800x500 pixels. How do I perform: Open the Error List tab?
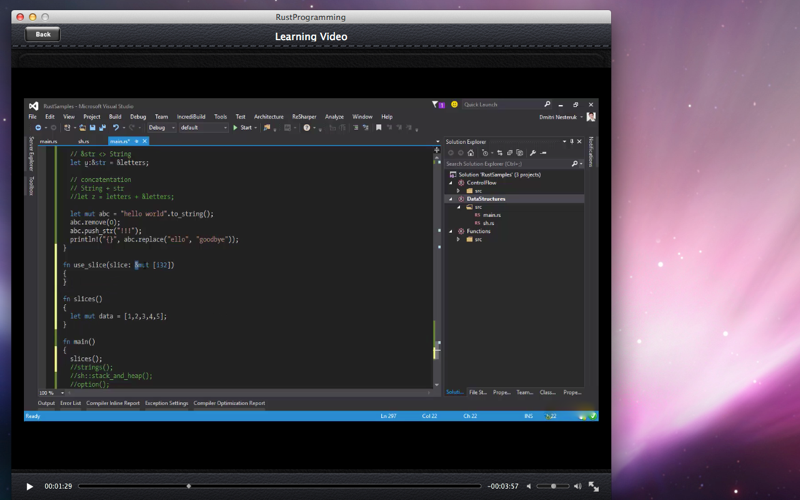pos(70,403)
